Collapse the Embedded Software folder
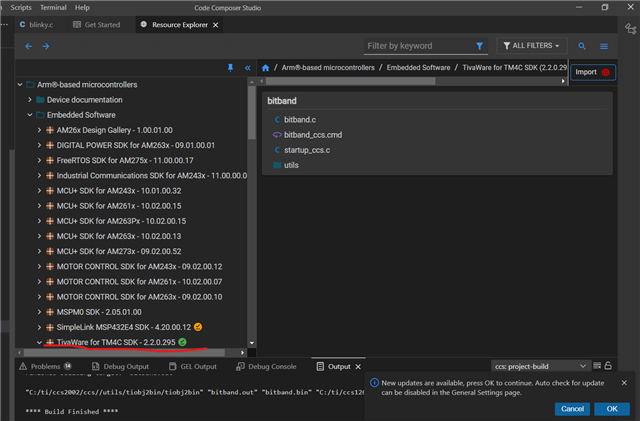Image resolution: width=640 pixels, height=421 pixels. click(x=29, y=115)
